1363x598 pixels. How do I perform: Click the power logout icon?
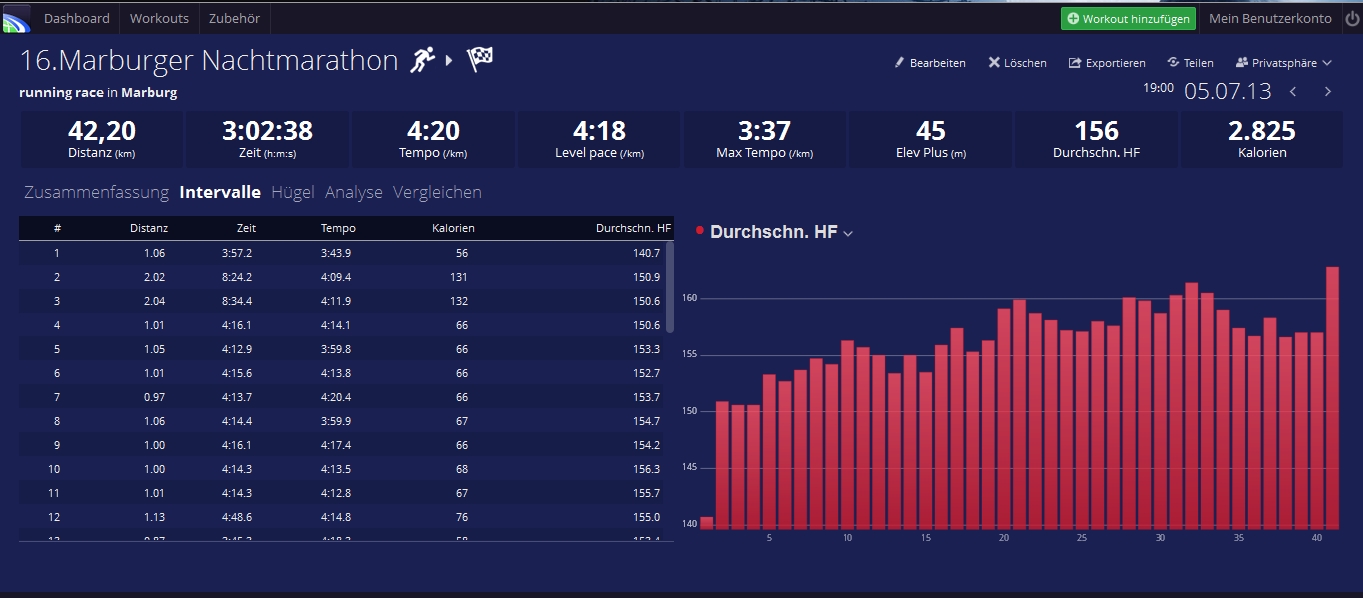pos(1352,19)
